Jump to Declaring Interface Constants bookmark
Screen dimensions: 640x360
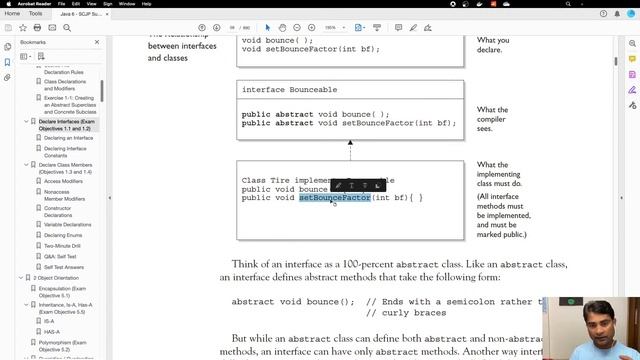[65, 152]
